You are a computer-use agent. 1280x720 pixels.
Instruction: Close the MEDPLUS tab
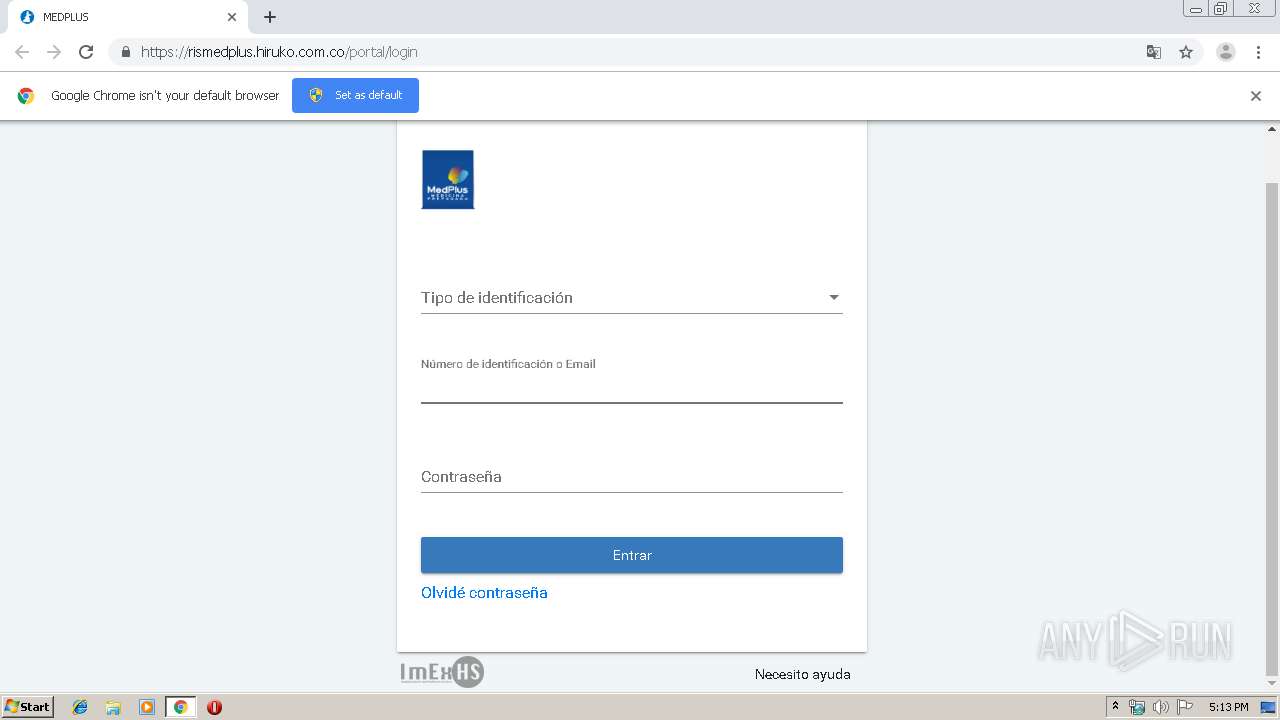[232, 17]
